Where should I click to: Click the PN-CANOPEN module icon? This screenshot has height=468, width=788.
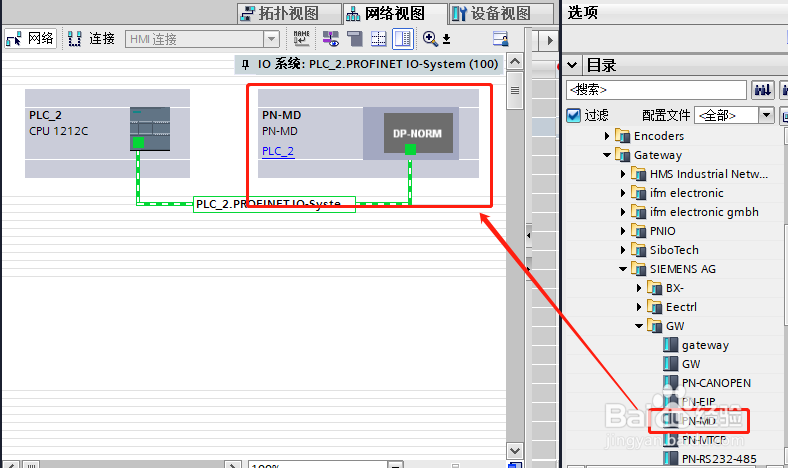[670, 383]
